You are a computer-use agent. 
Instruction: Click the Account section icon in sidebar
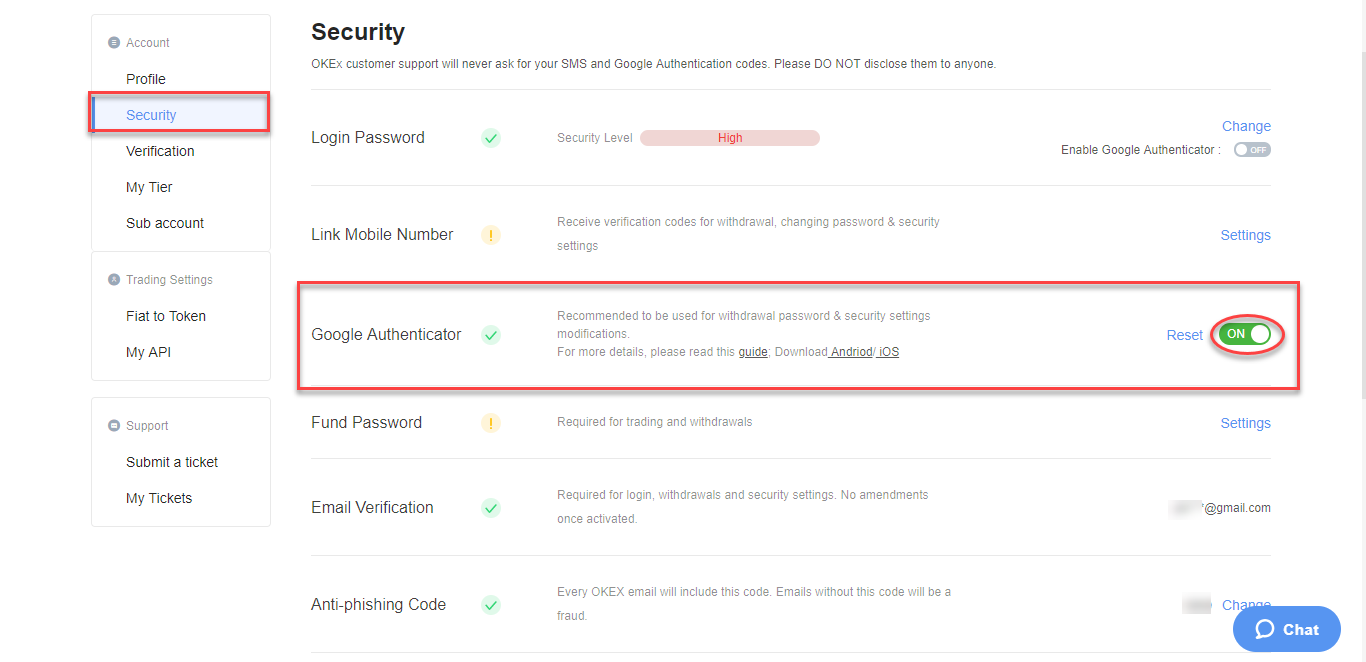coord(114,43)
